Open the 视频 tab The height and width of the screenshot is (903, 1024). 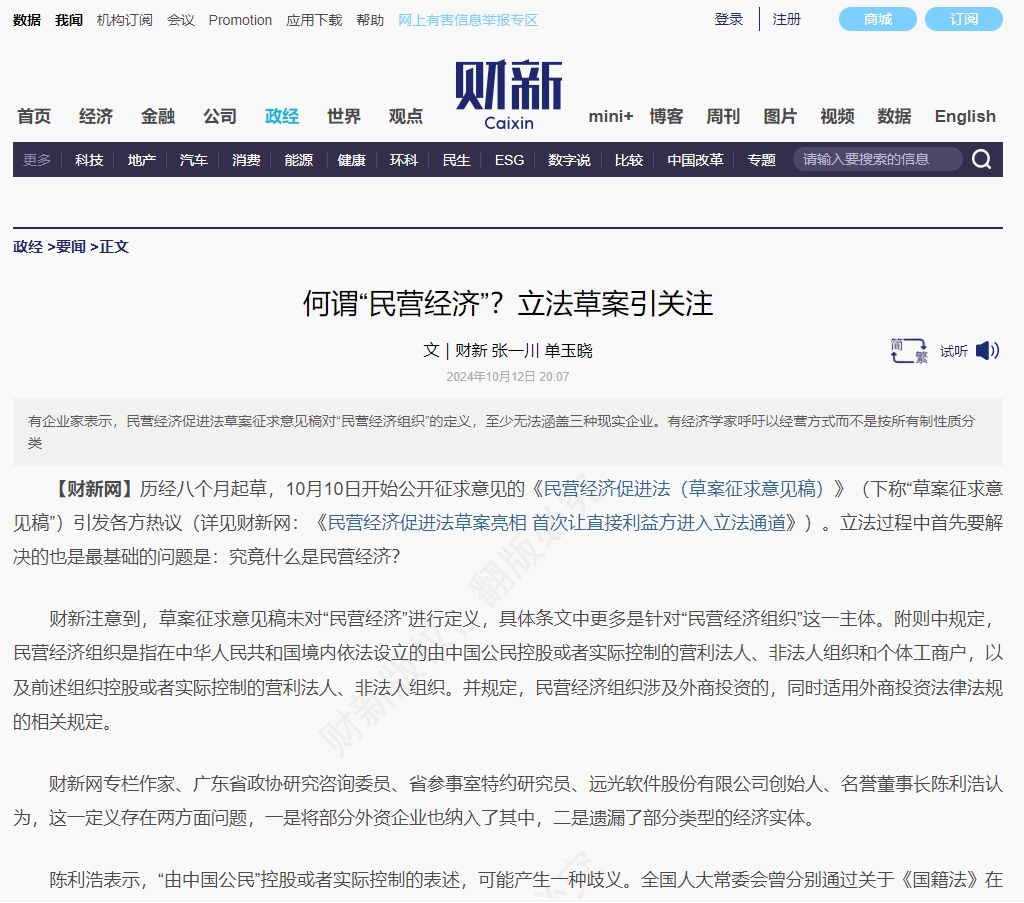[x=836, y=116]
